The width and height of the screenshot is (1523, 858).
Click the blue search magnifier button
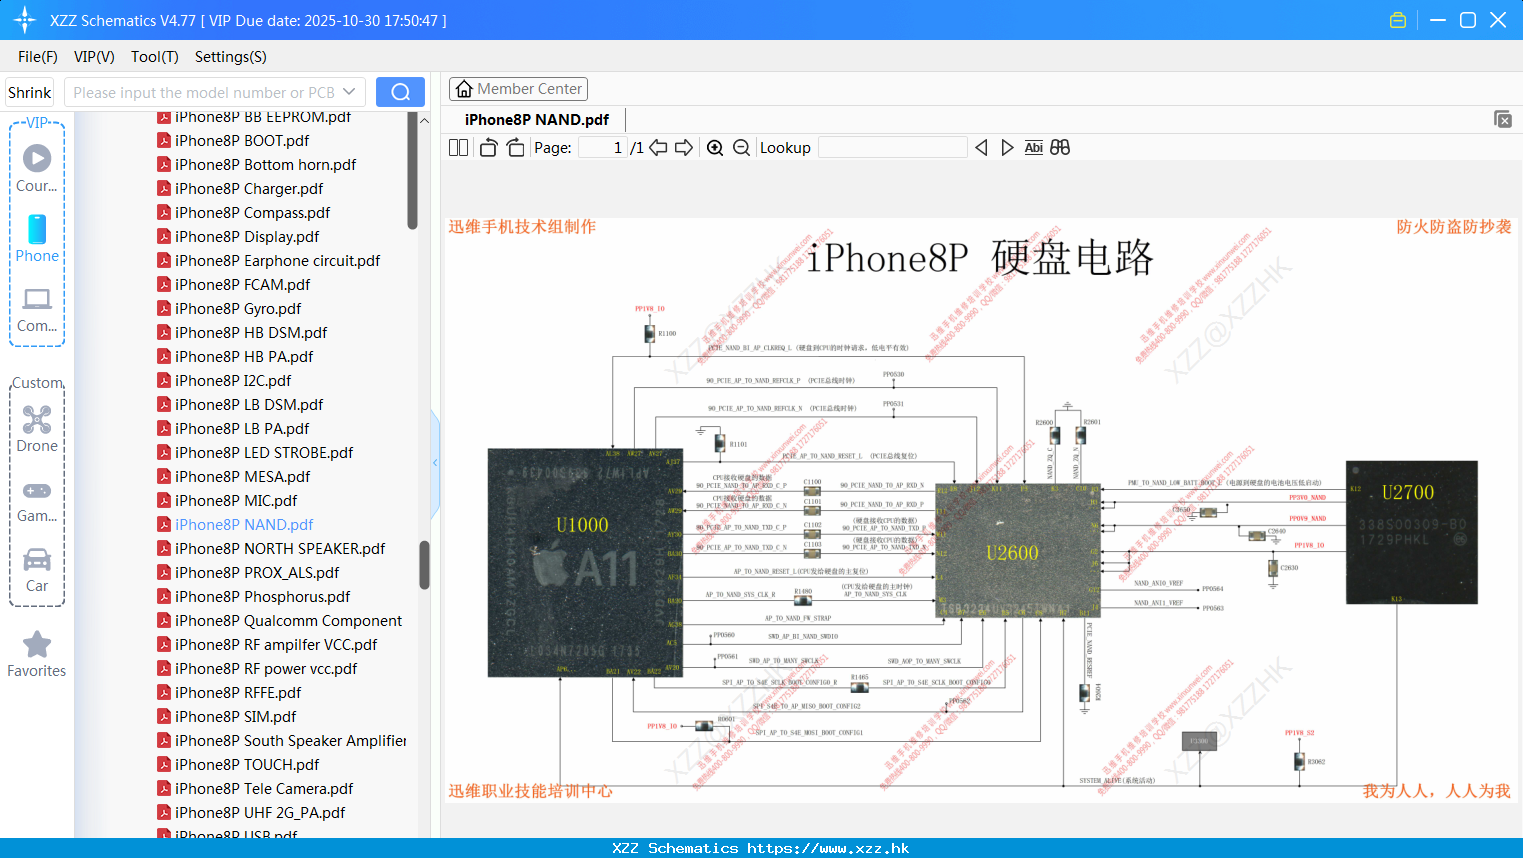[400, 92]
